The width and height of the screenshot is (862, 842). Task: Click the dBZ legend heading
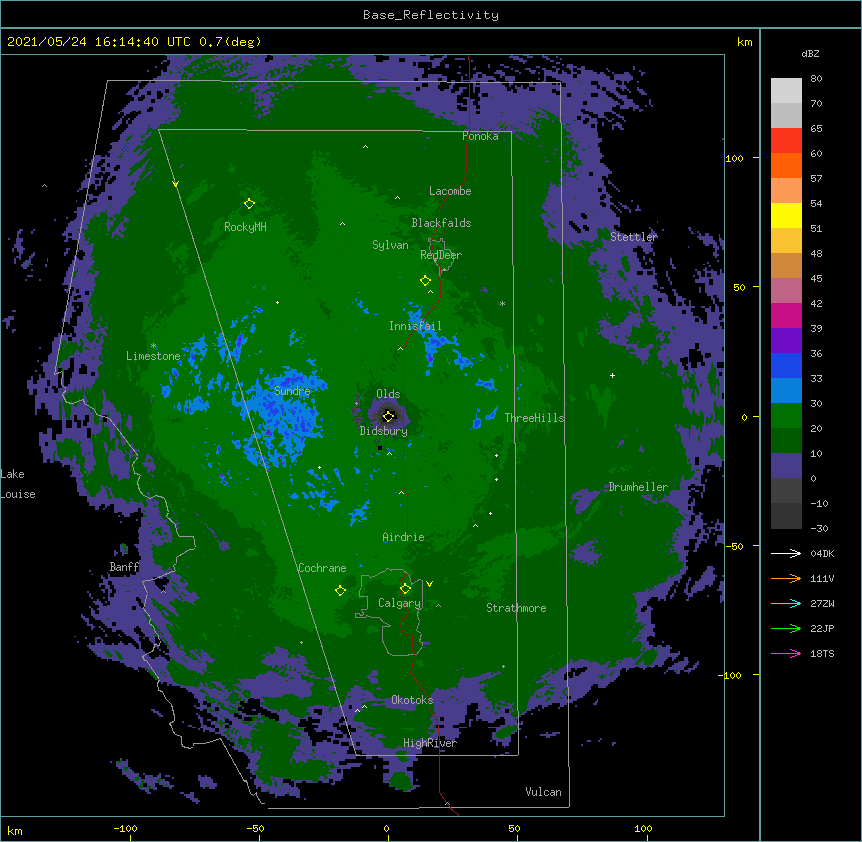pos(810,54)
